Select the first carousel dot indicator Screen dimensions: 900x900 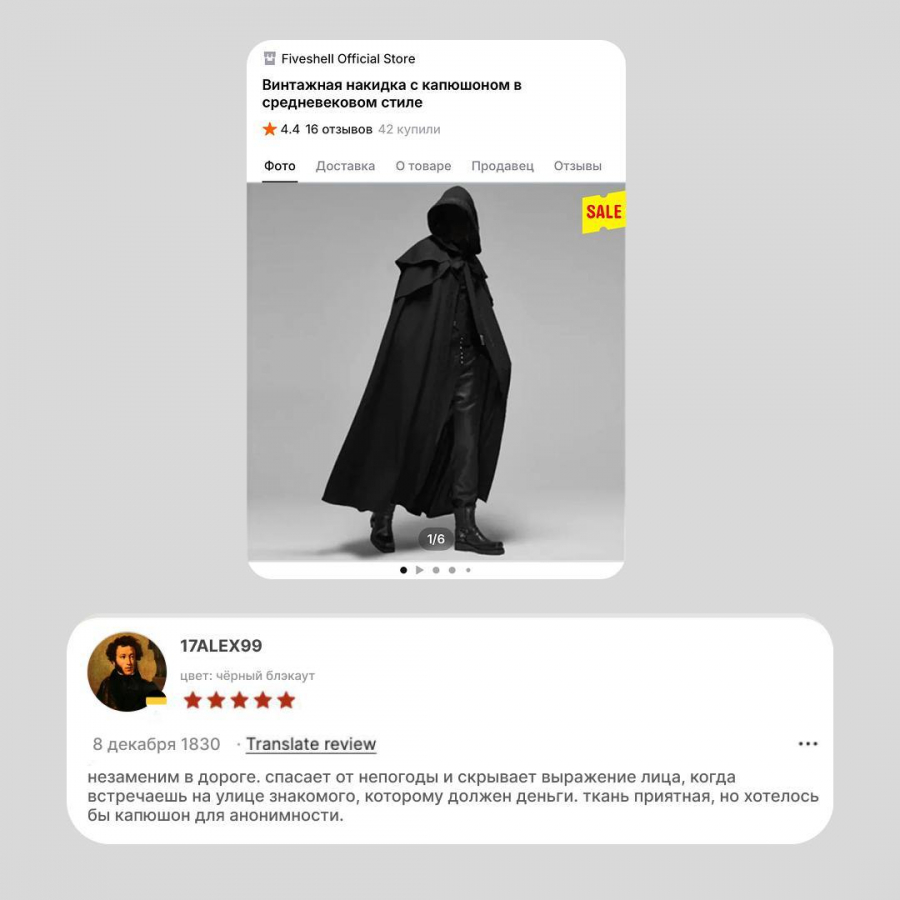click(404, 570)
